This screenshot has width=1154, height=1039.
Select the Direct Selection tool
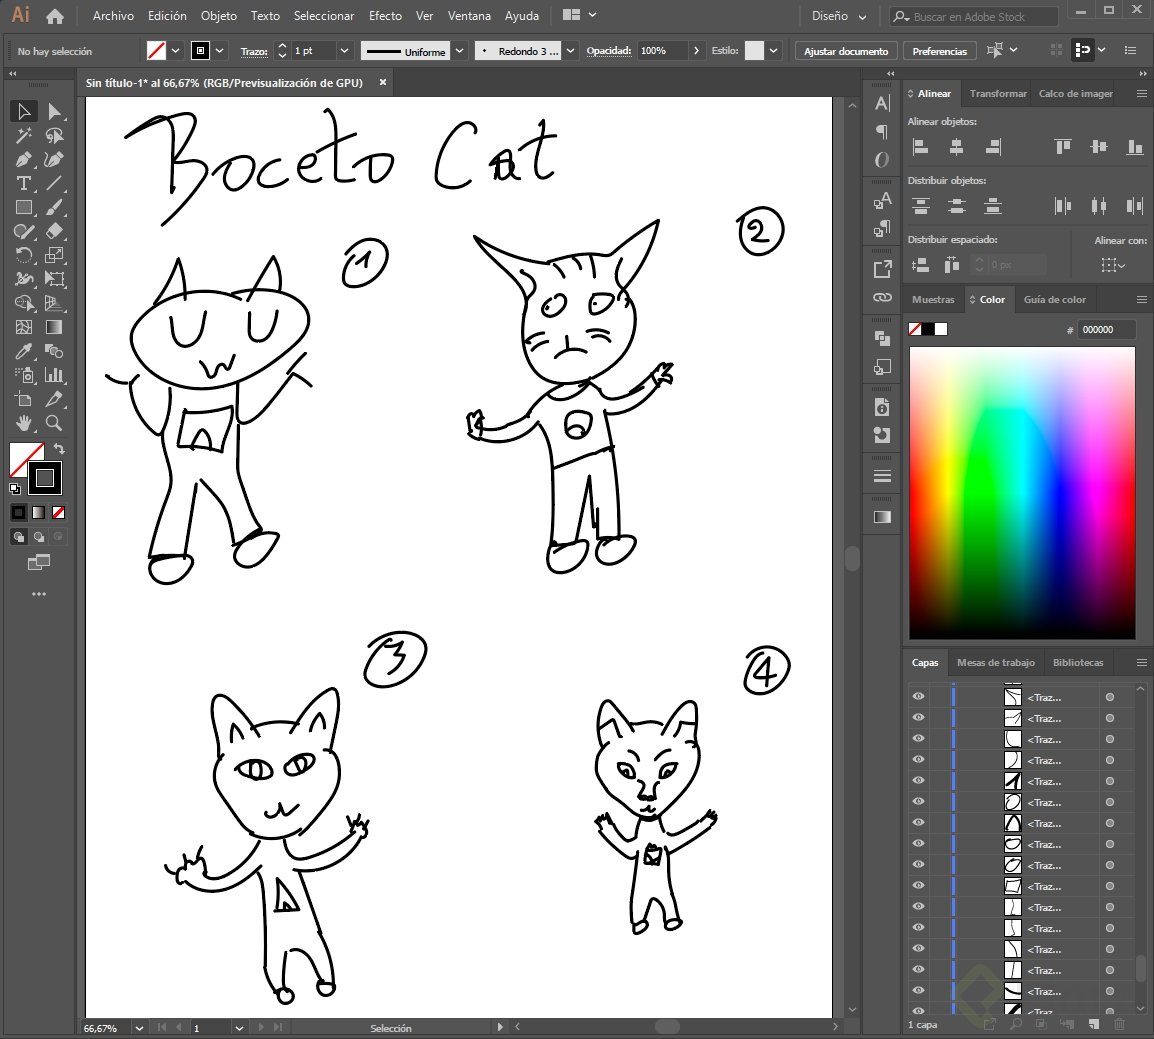(x=54, y=111)
